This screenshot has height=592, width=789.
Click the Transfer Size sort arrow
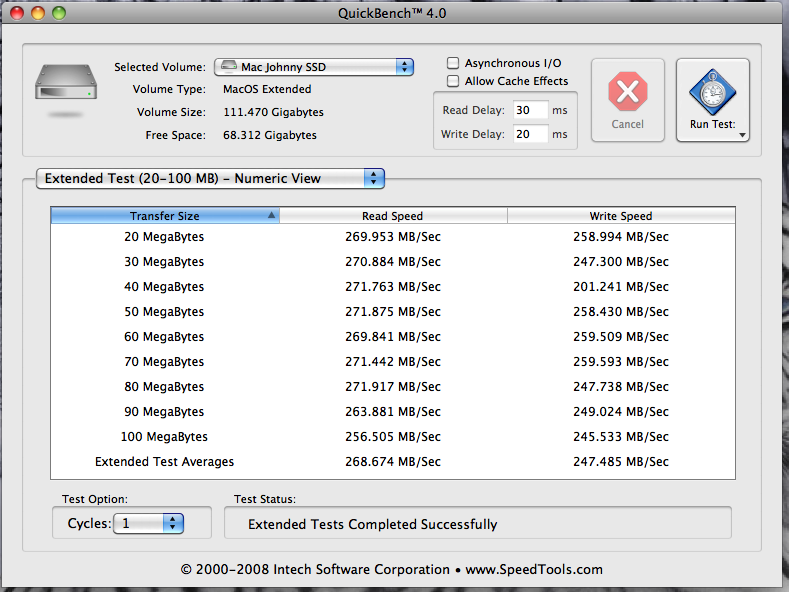[271, 215]
